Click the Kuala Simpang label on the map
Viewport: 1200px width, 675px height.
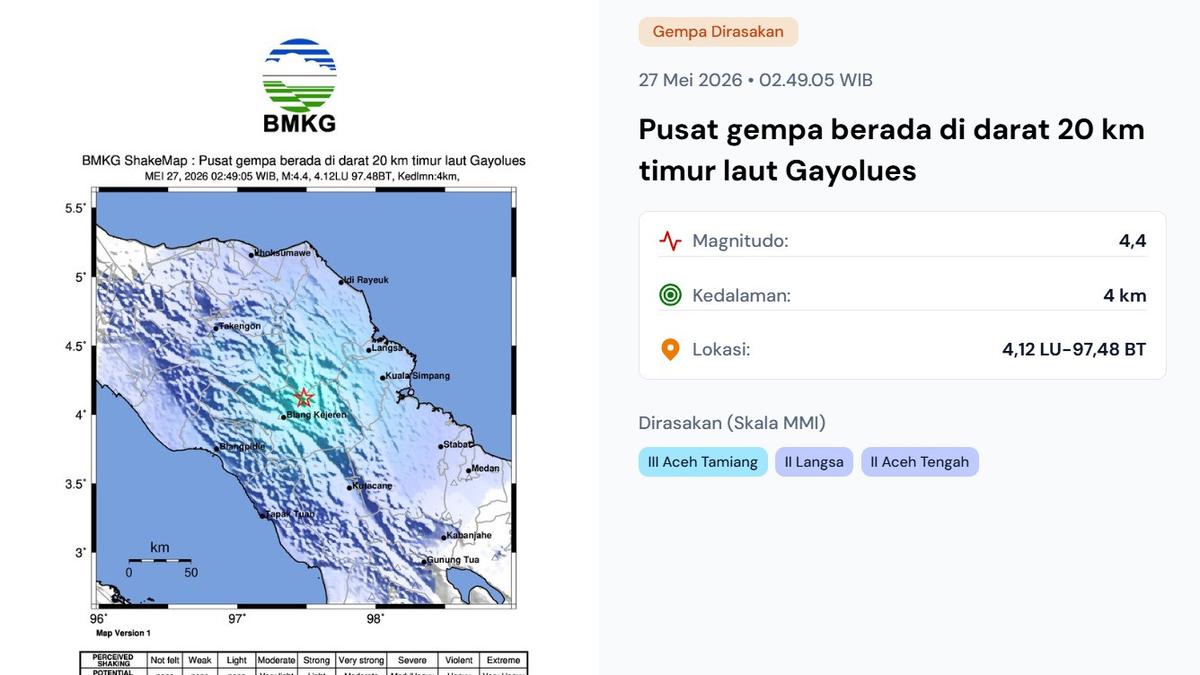[418, 375]
